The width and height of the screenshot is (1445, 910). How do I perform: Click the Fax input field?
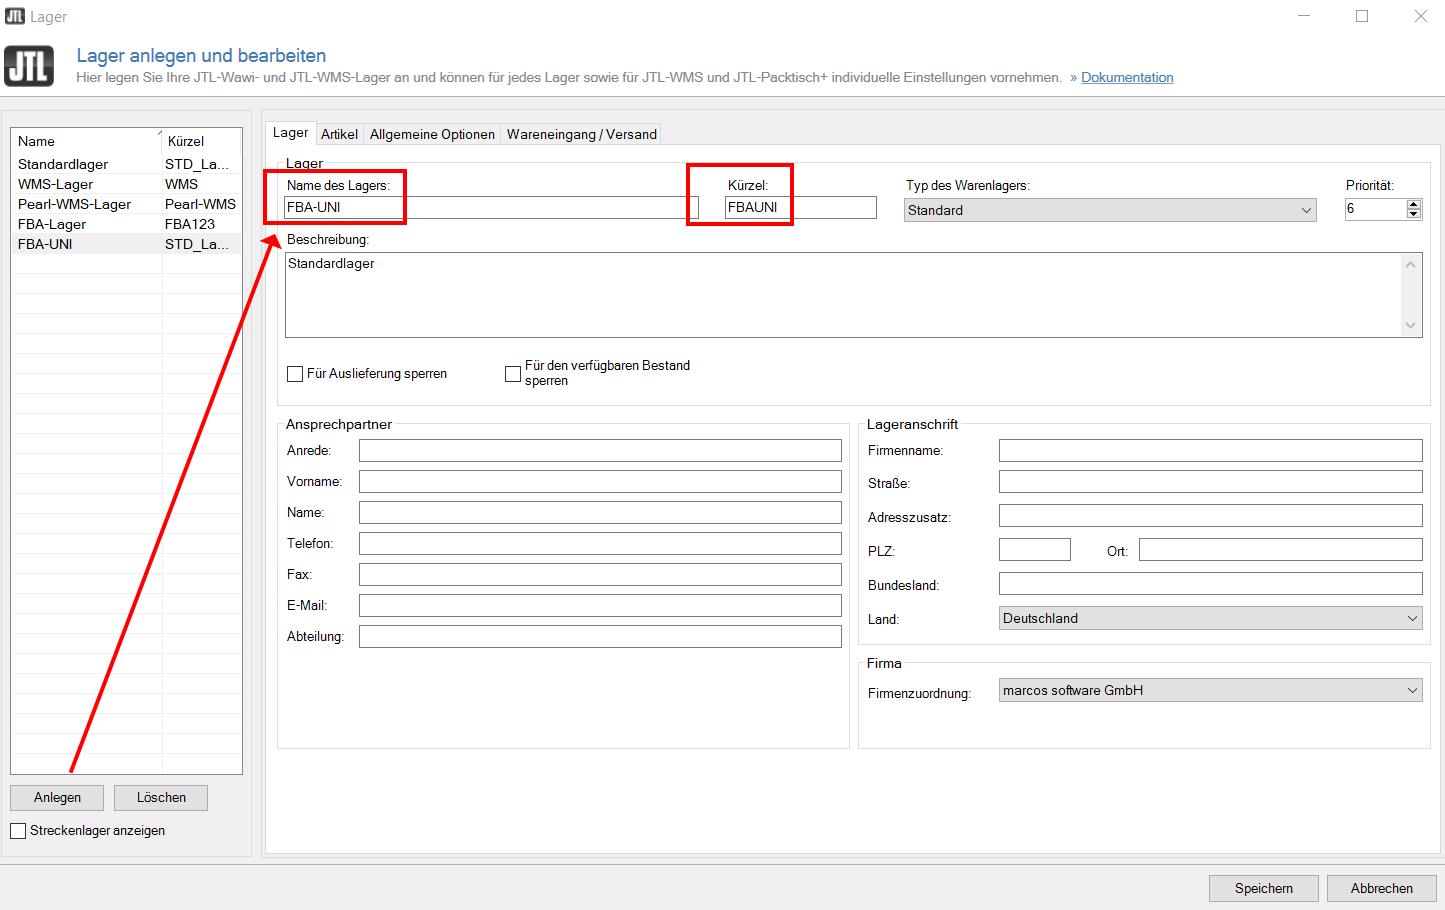600,574
